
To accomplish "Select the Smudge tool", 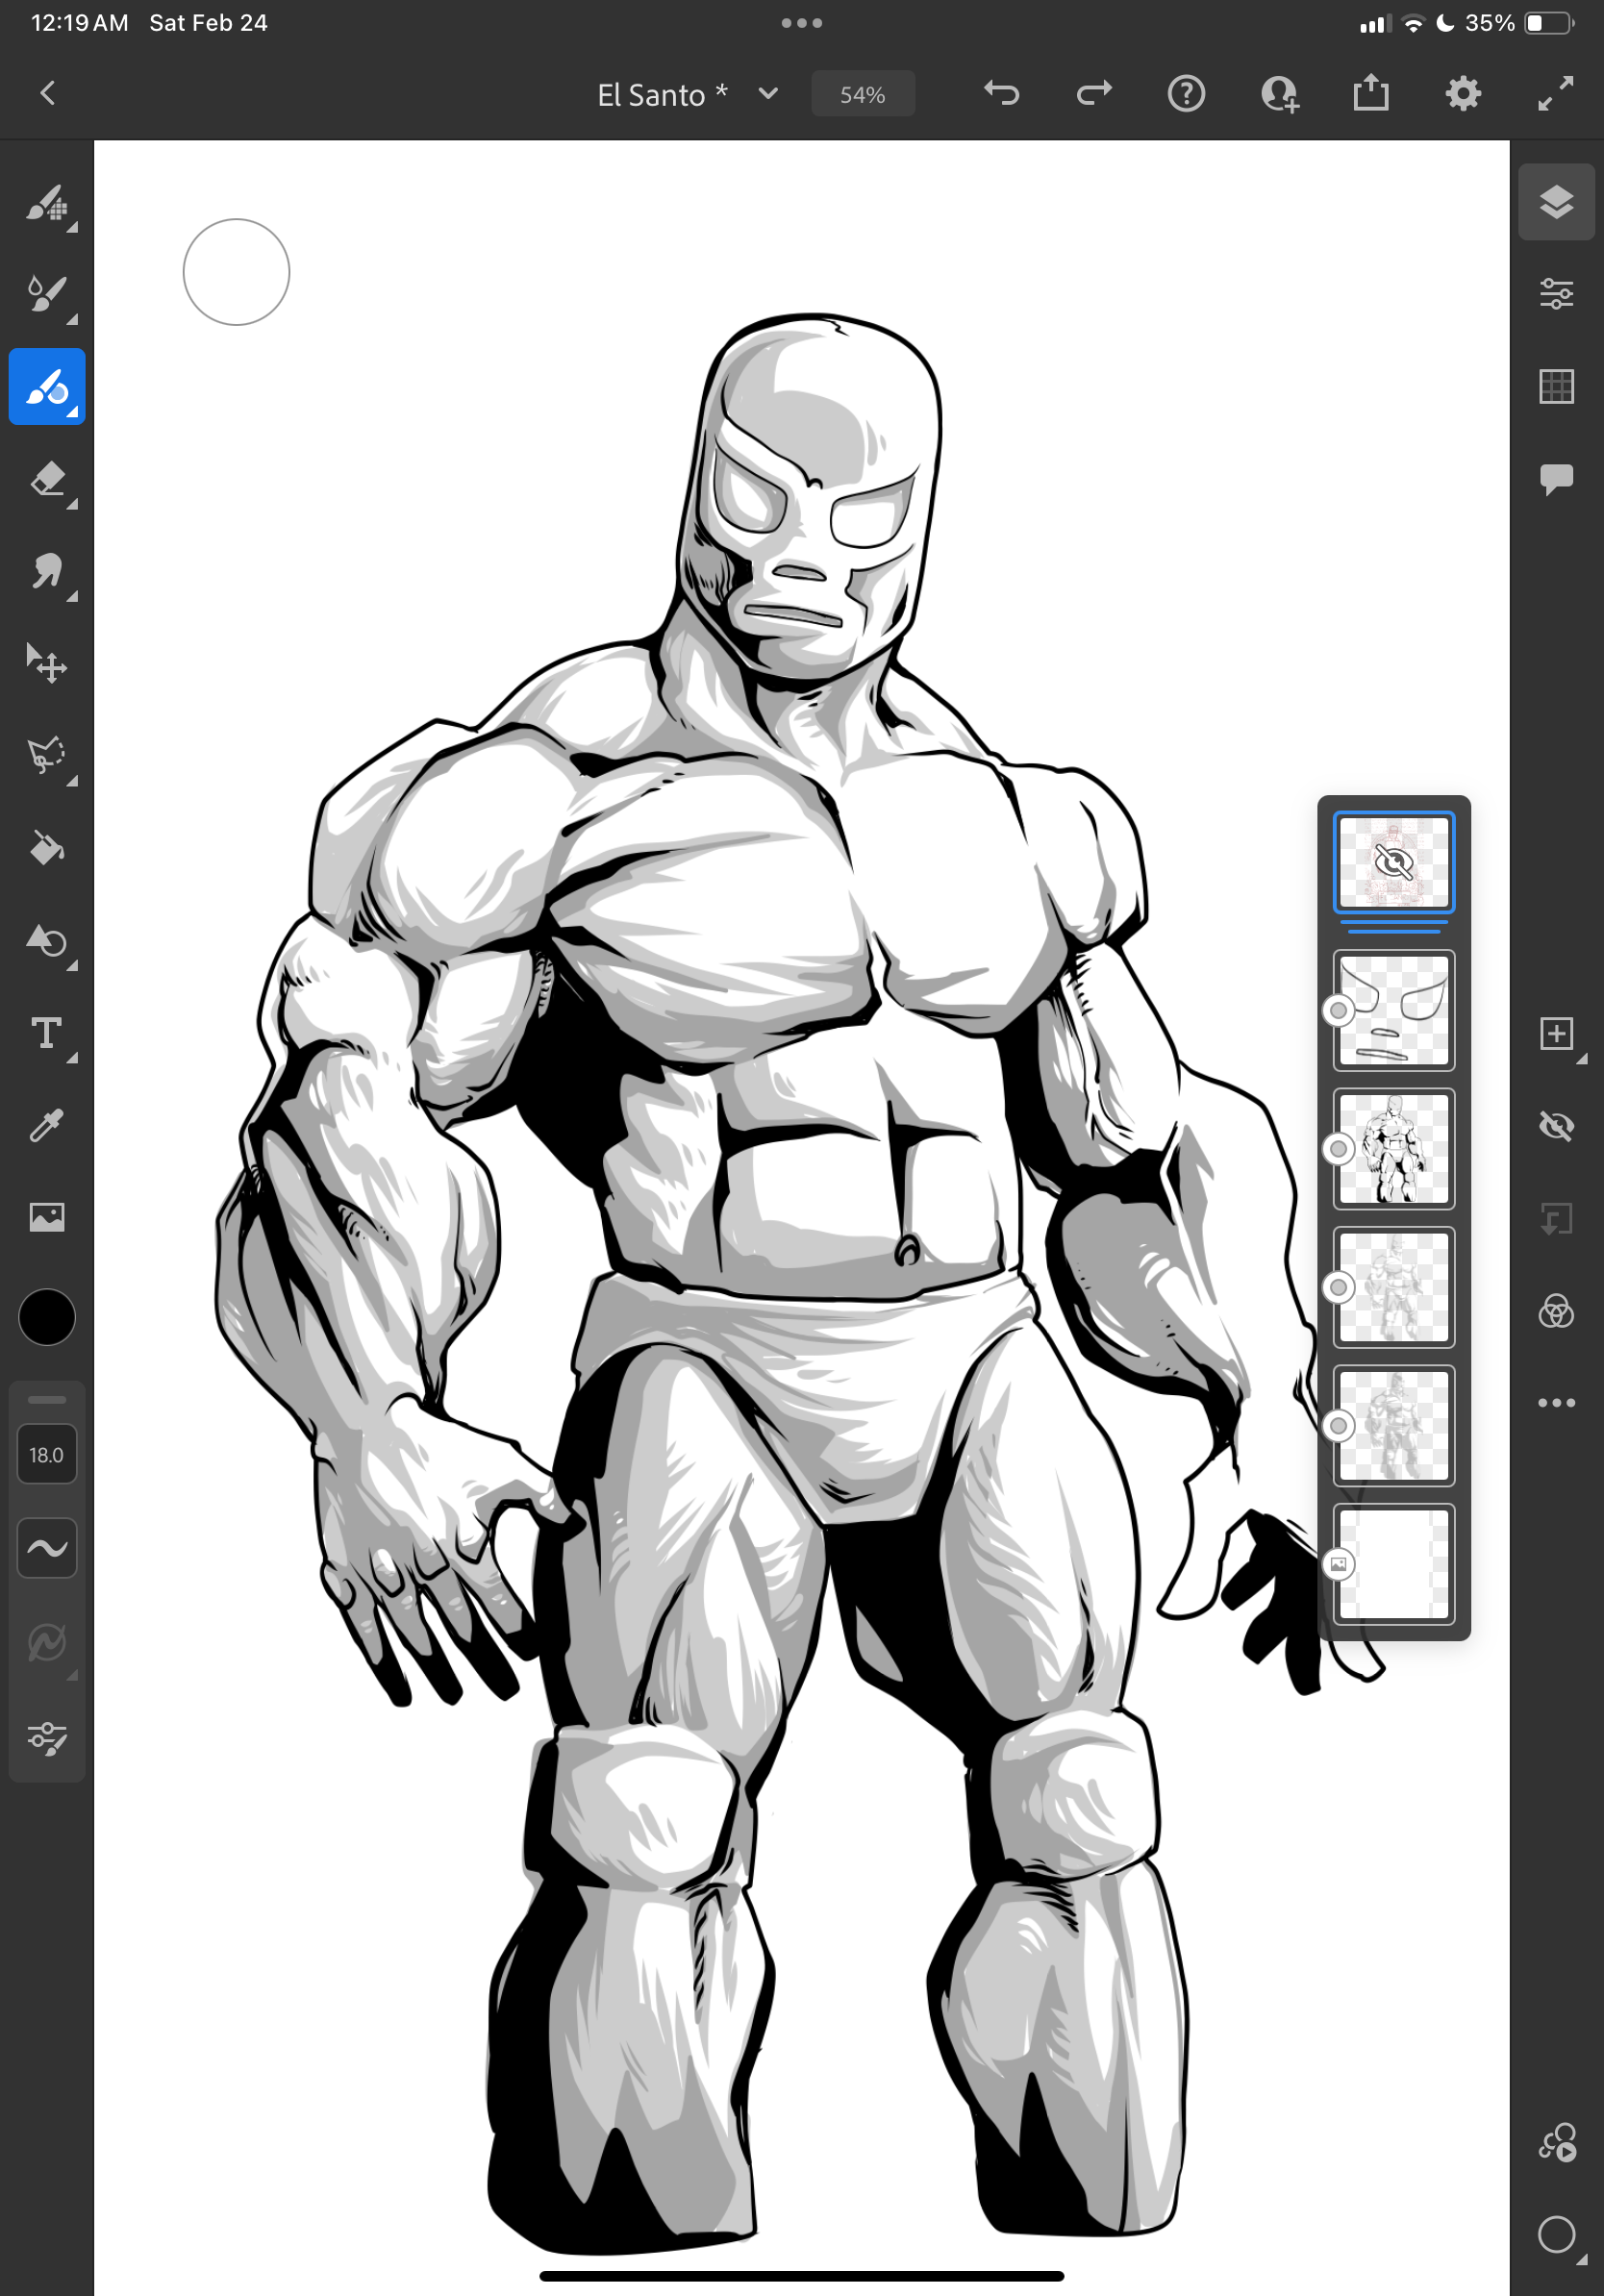I will 47,572.
